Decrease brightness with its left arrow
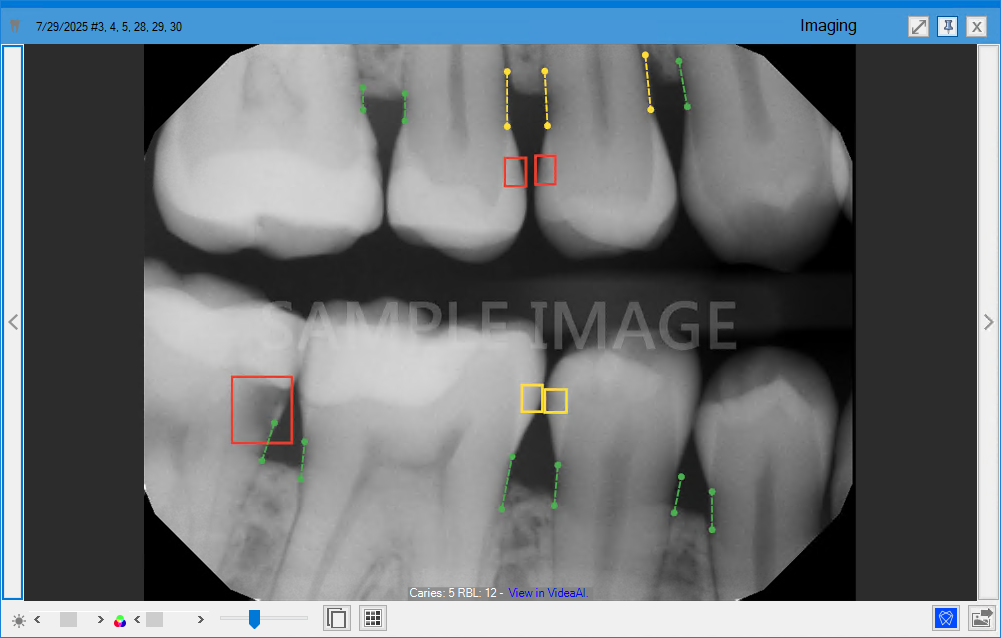 click(x=38, y=619)
